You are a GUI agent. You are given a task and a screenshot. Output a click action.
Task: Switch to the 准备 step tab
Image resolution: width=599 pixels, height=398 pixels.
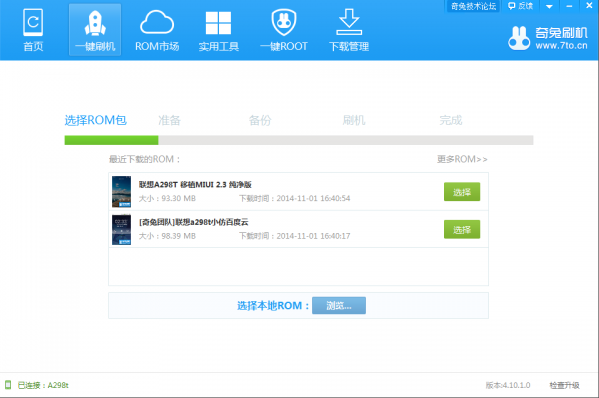tap(169, 120)
